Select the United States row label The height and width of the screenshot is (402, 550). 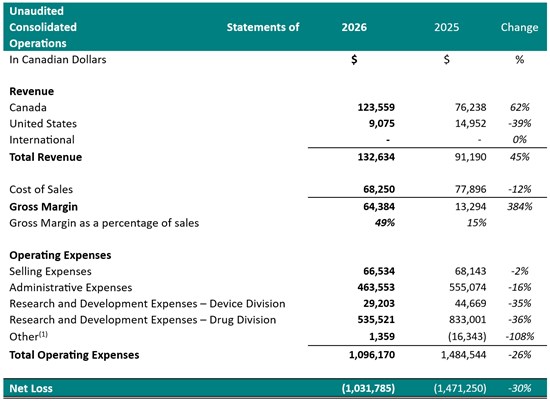pyautogui.click(x=43, y=123)
